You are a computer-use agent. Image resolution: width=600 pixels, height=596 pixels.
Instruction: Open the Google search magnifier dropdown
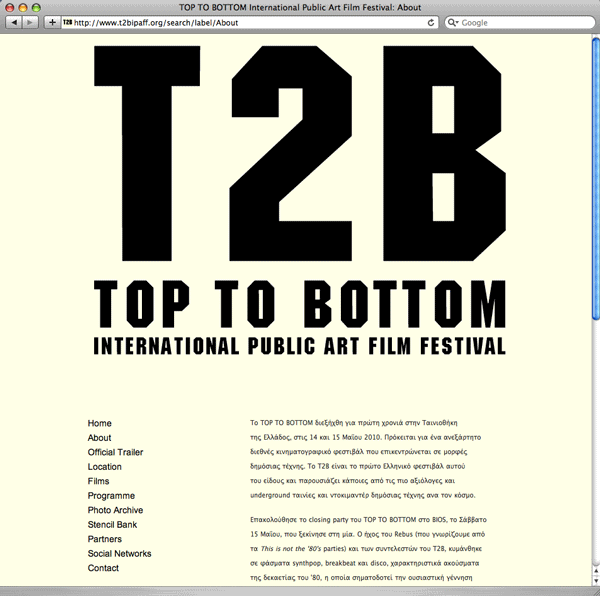(x=453, y=23)
